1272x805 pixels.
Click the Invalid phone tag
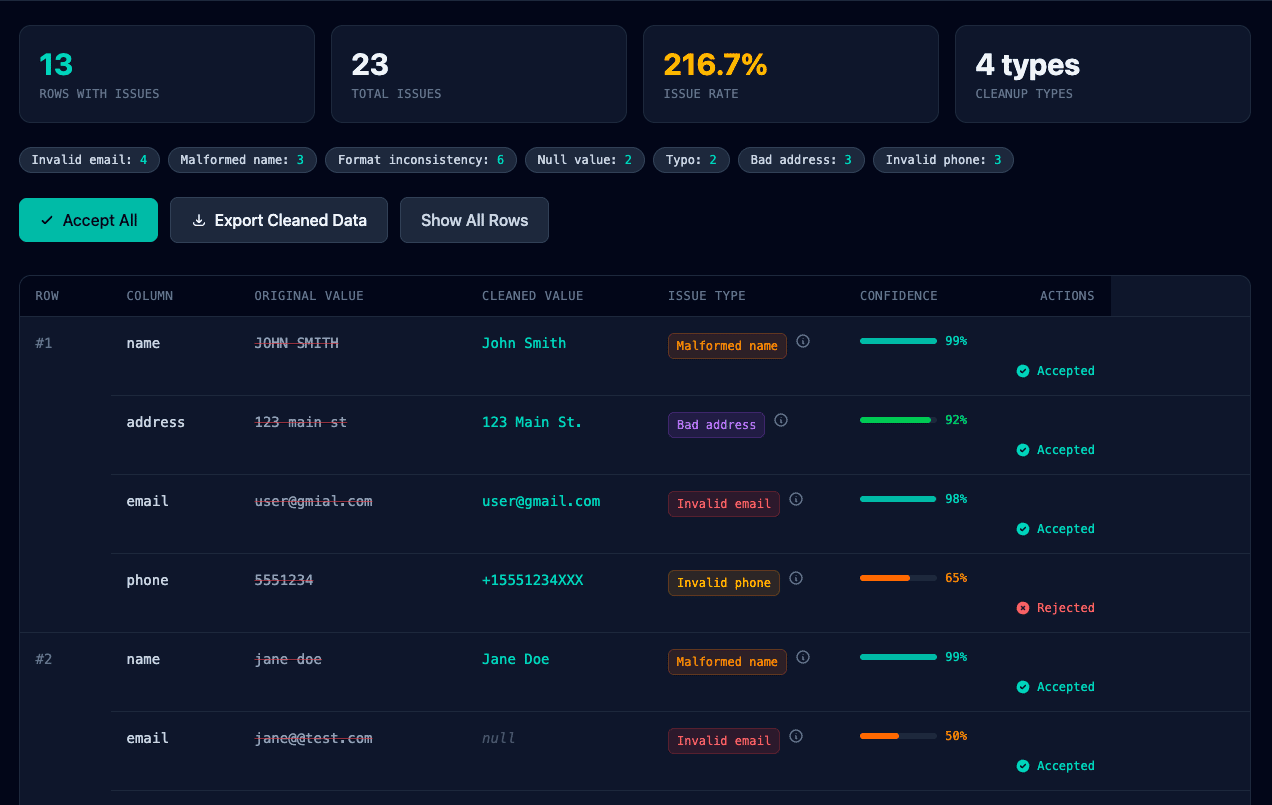724,583
